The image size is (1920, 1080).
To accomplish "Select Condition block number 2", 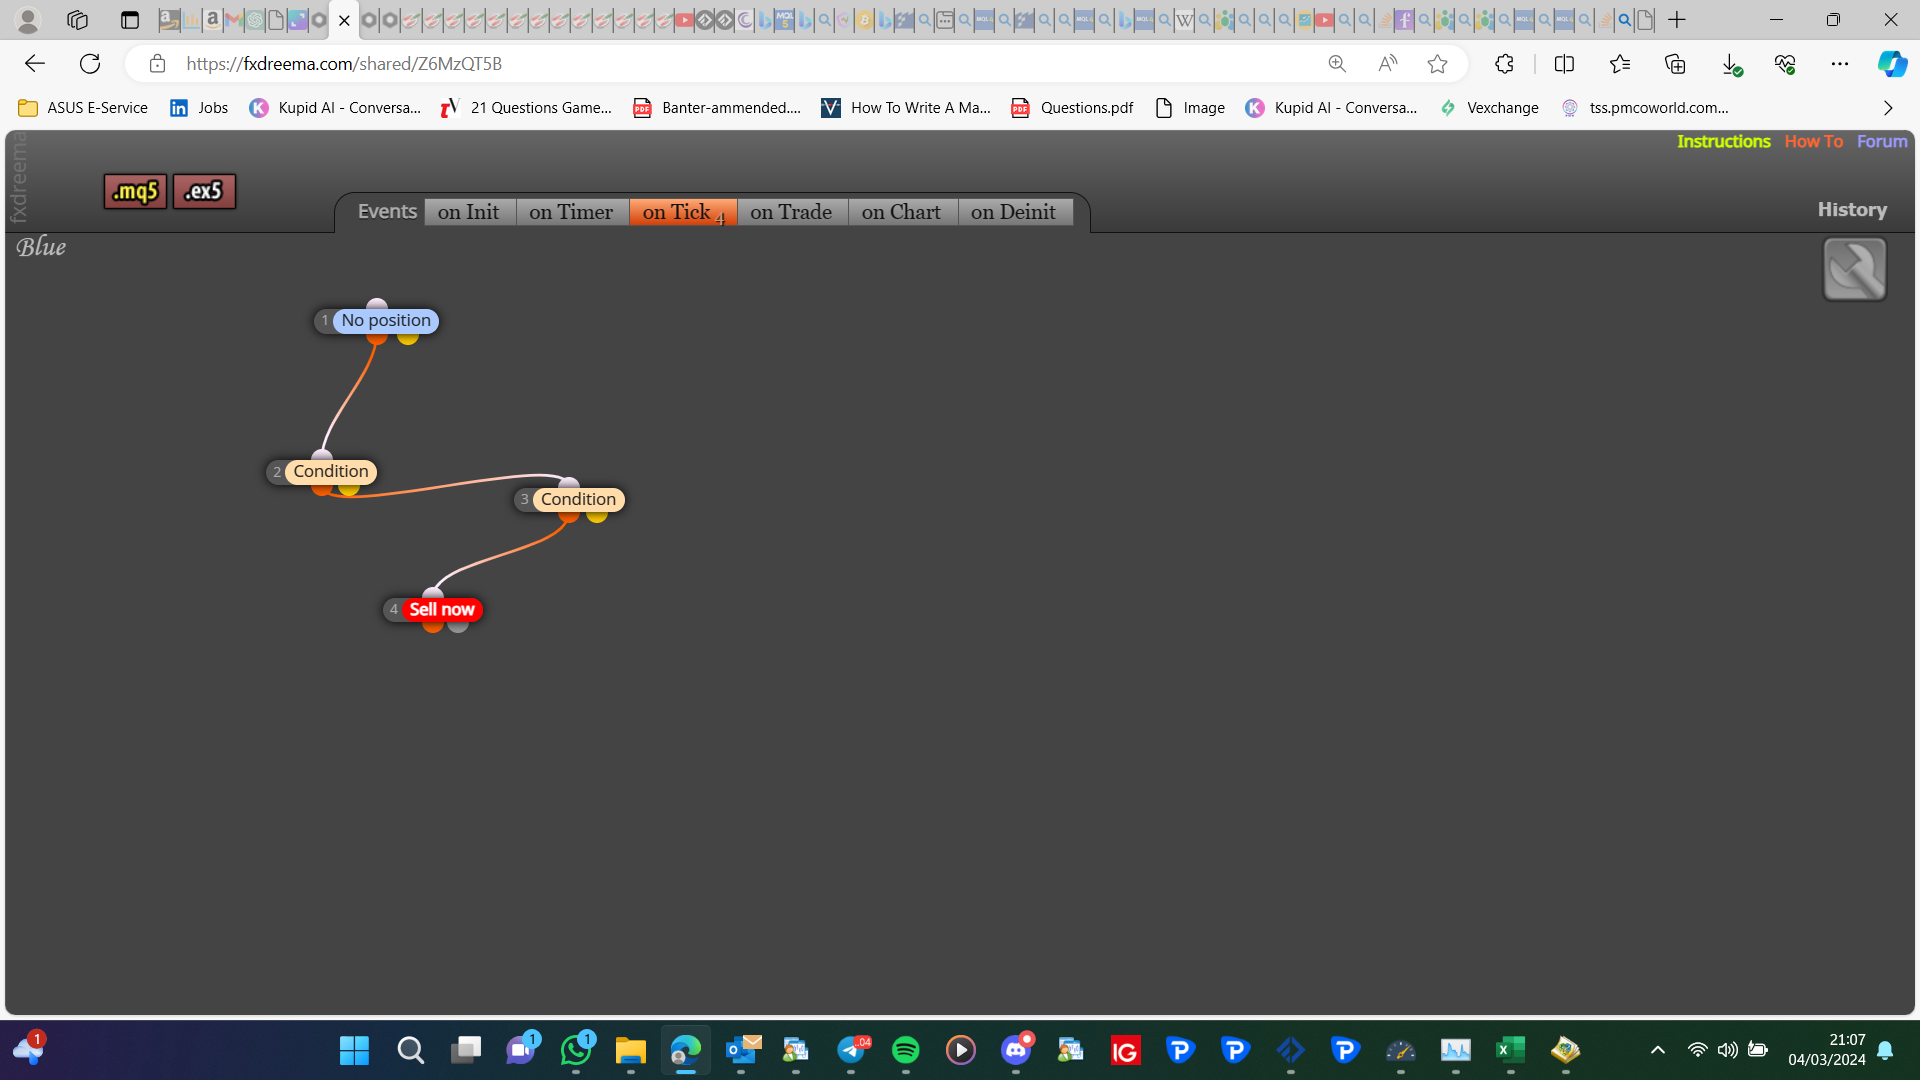I will point(331,472).
